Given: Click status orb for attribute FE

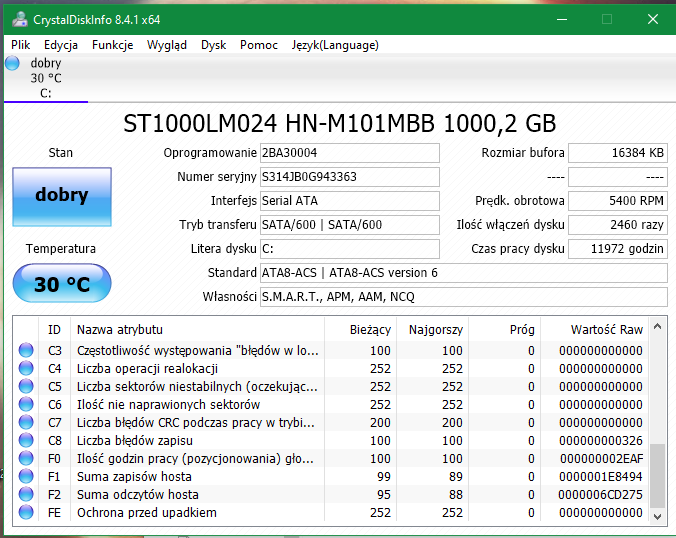Looking at the screenshot, I should [26, 512].
